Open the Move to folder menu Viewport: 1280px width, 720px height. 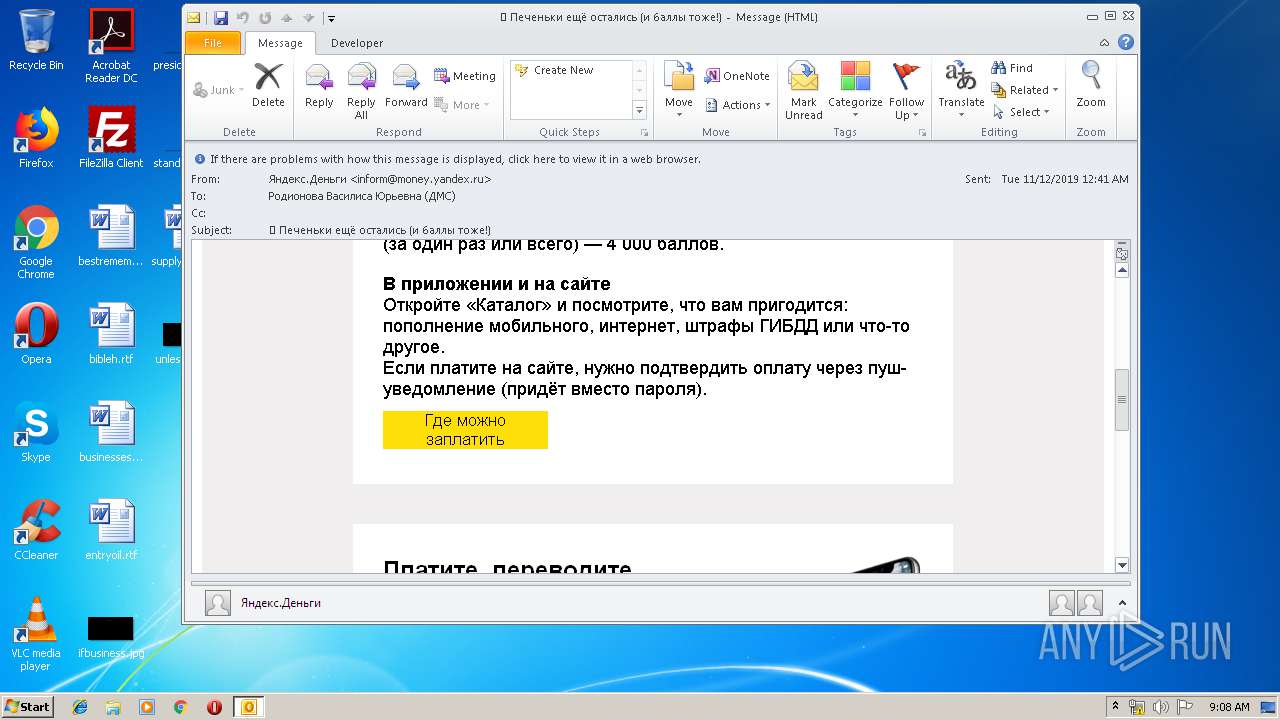pos(679,91)
